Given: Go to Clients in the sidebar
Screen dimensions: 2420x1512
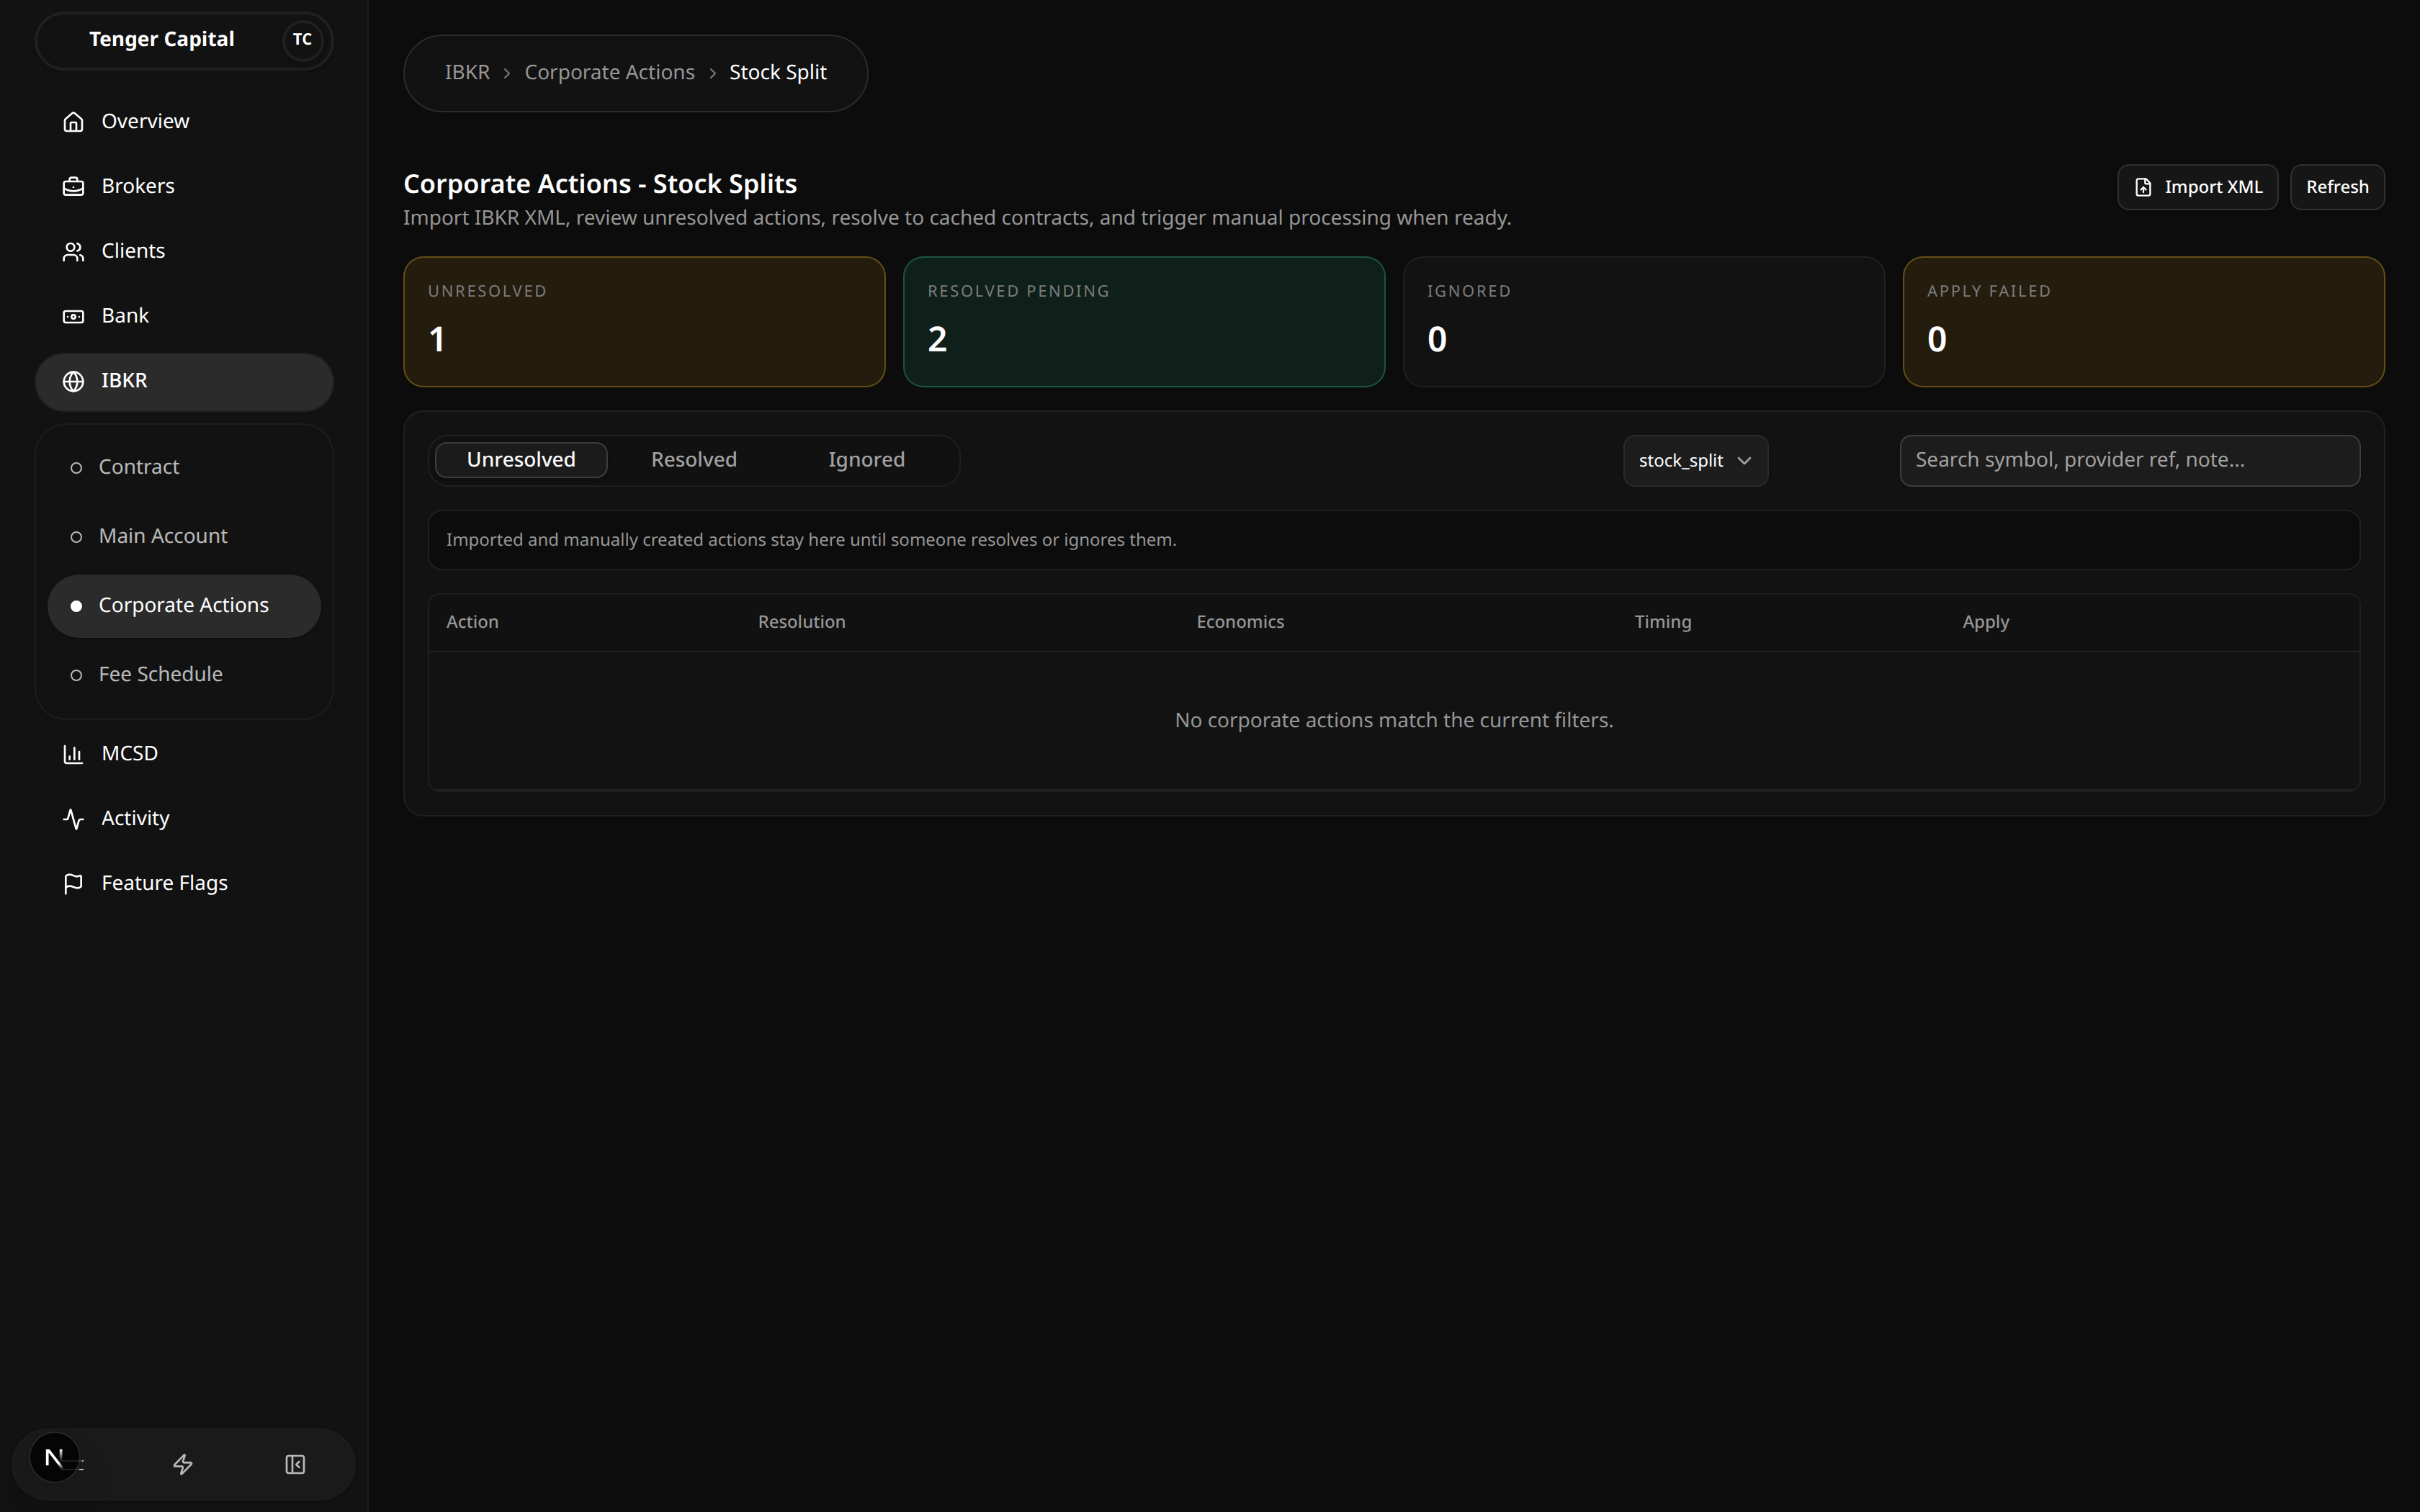Looking at the screenshot, I should tap(184, 252).
